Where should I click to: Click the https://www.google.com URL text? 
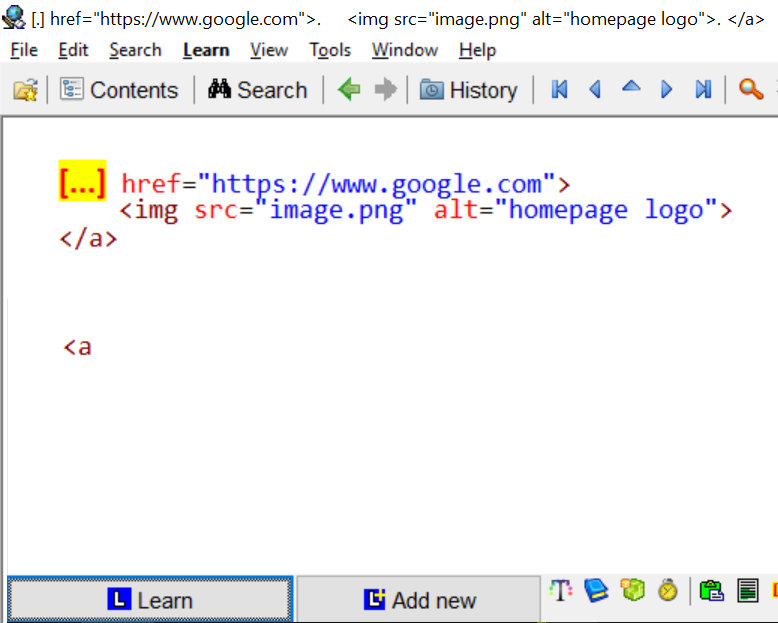[376, 184]
